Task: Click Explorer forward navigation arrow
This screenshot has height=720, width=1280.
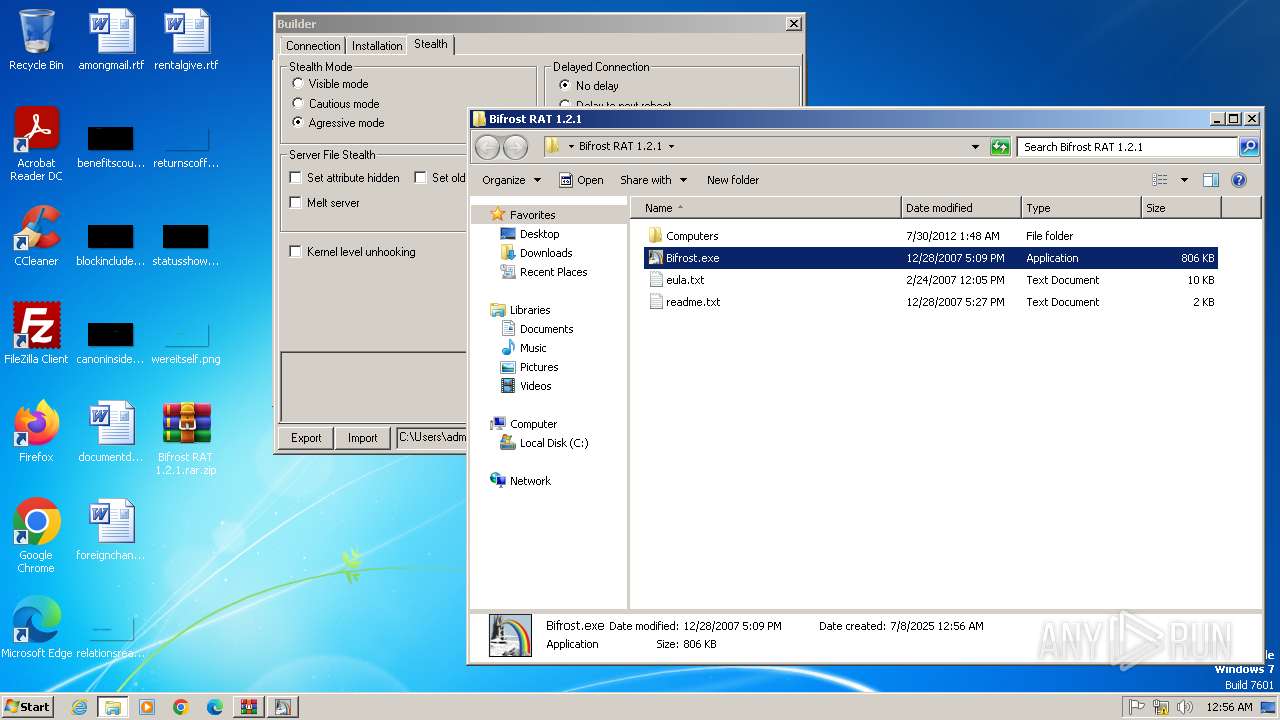Action: [x=515, y=147]
